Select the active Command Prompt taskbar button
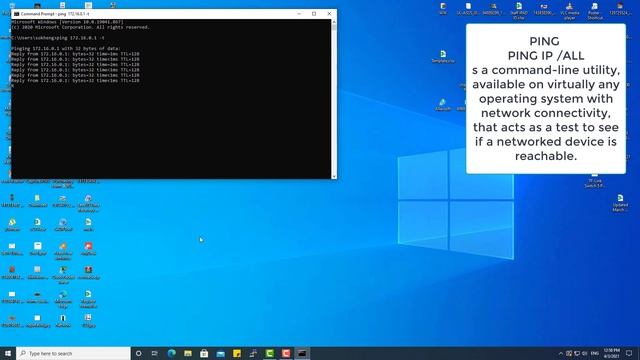The image size is (640, 360). coord(302,353)
